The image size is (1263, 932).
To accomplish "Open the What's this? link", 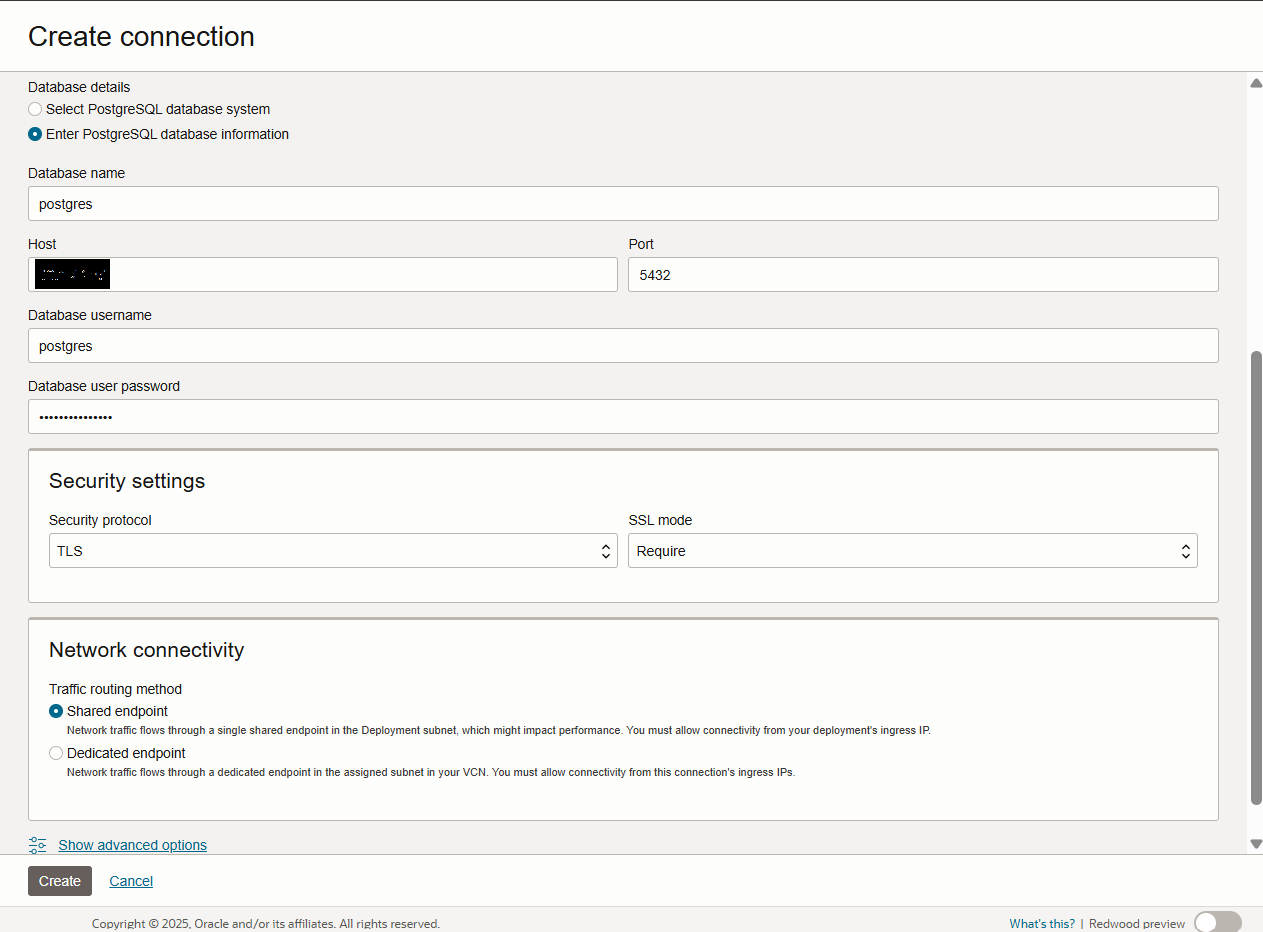I will click(1041, 923).
